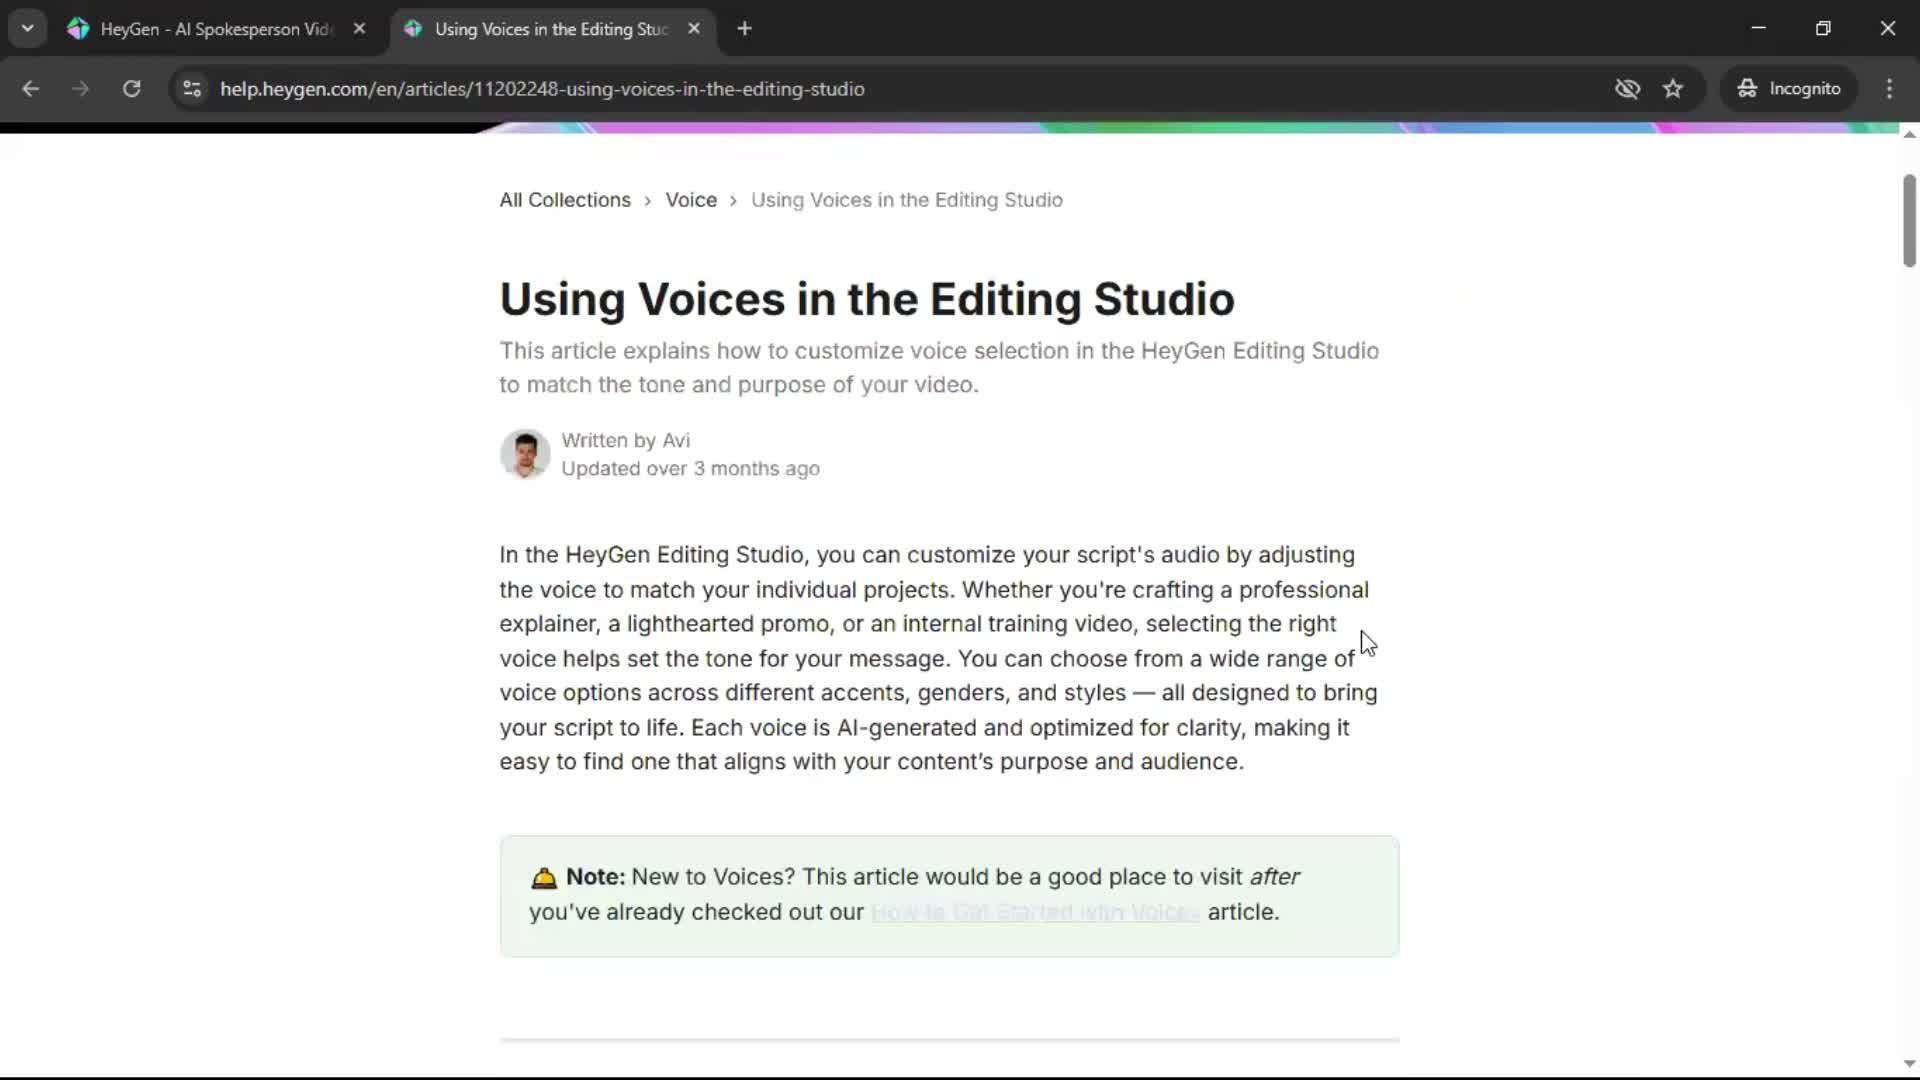Close the HeyGen AI Spokesperson tab
This screenshot has height=1080, width=1920.
point(359,29)
